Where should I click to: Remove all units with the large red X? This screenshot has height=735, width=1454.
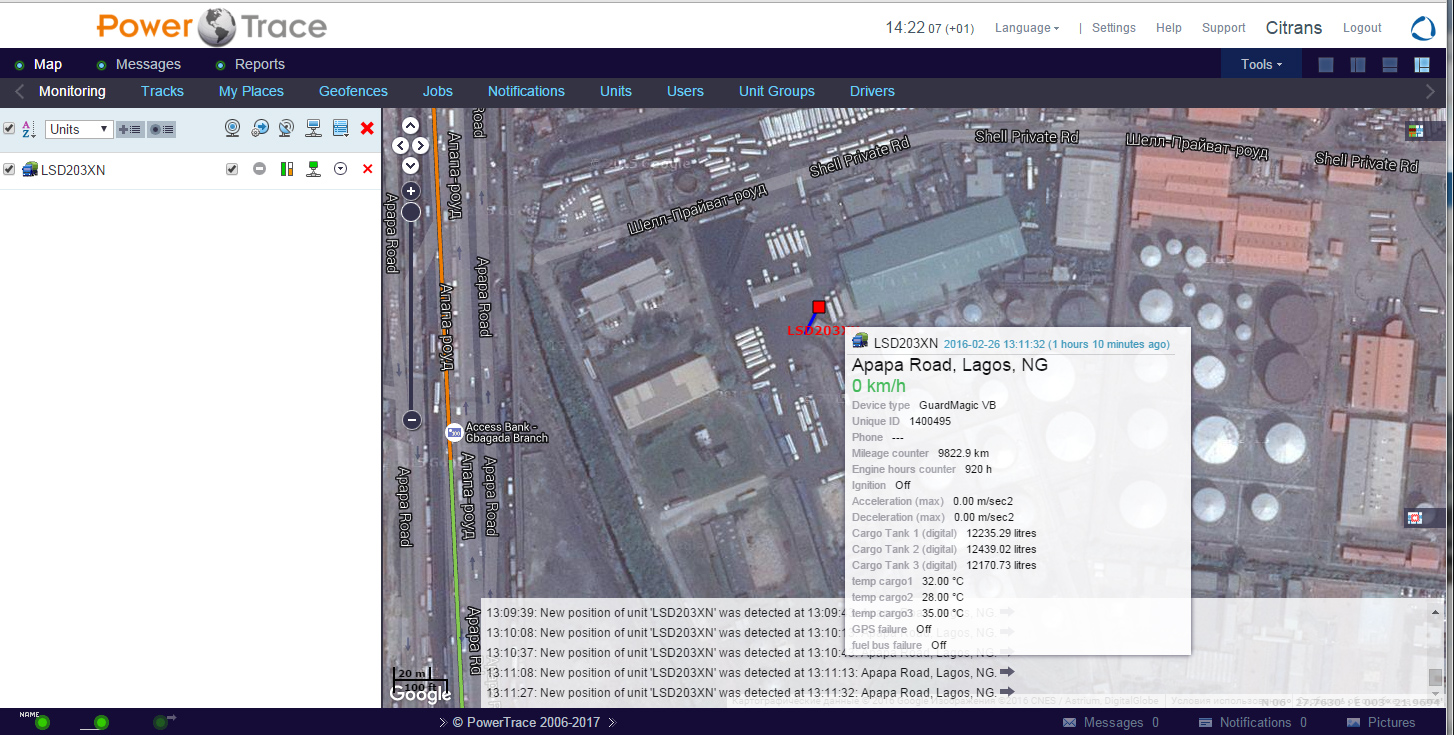tap(367, 128)
